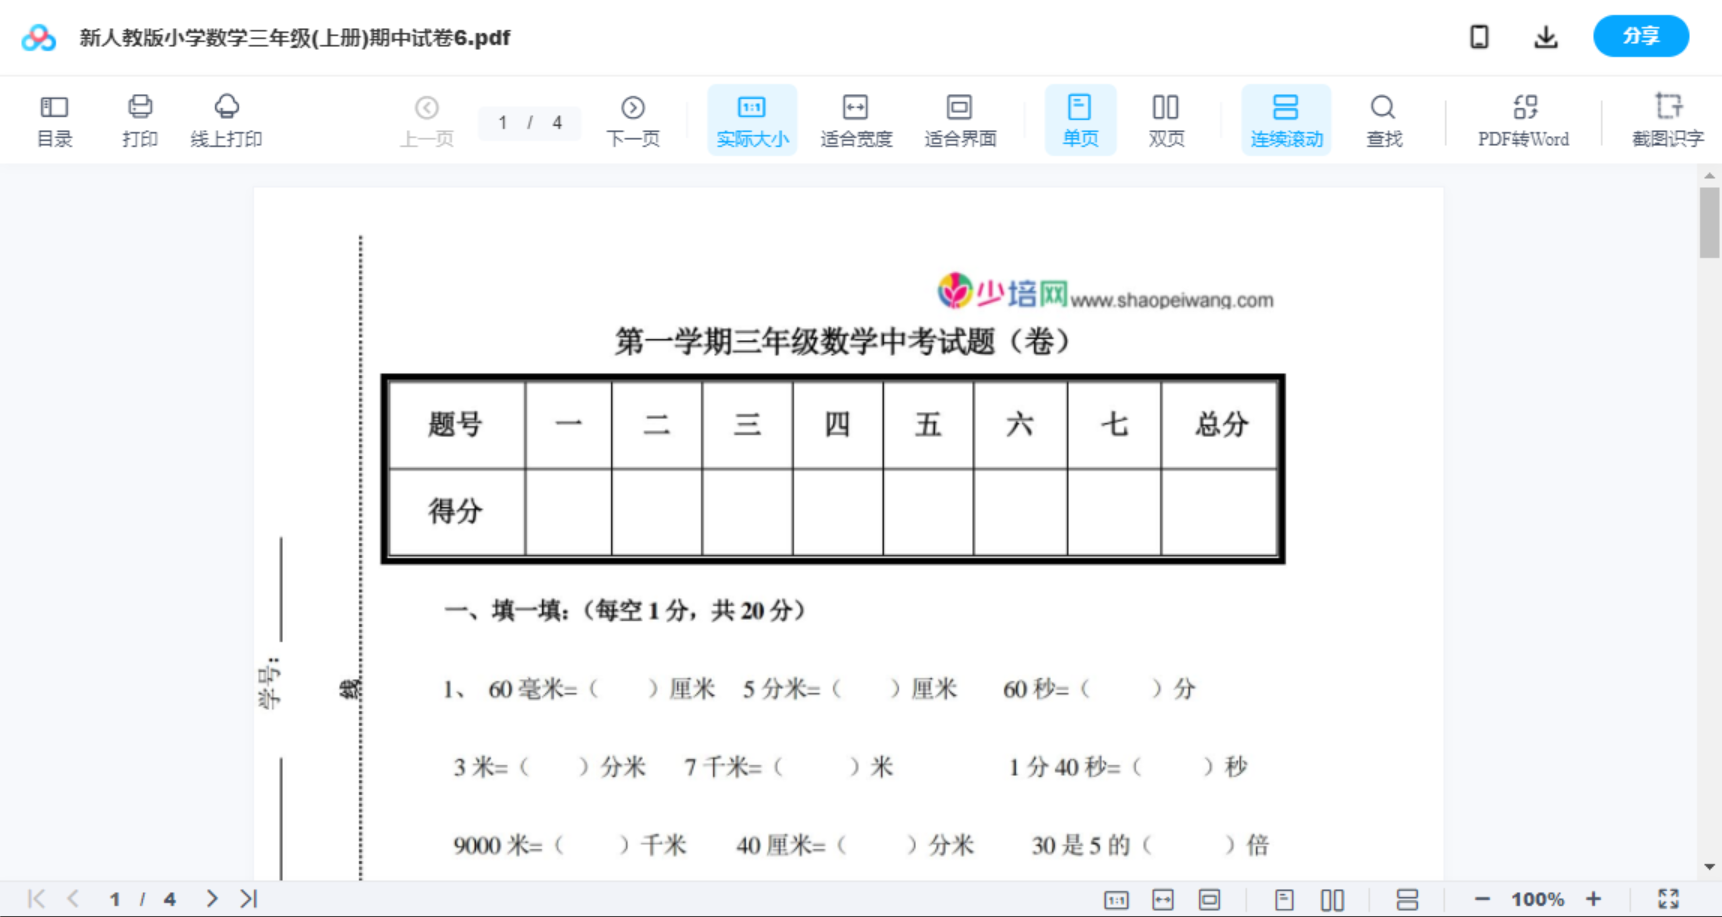This screenshot has width=1722, height=917.
Task: Open mobile view via phone icon
Action: tap(1478, 36)
